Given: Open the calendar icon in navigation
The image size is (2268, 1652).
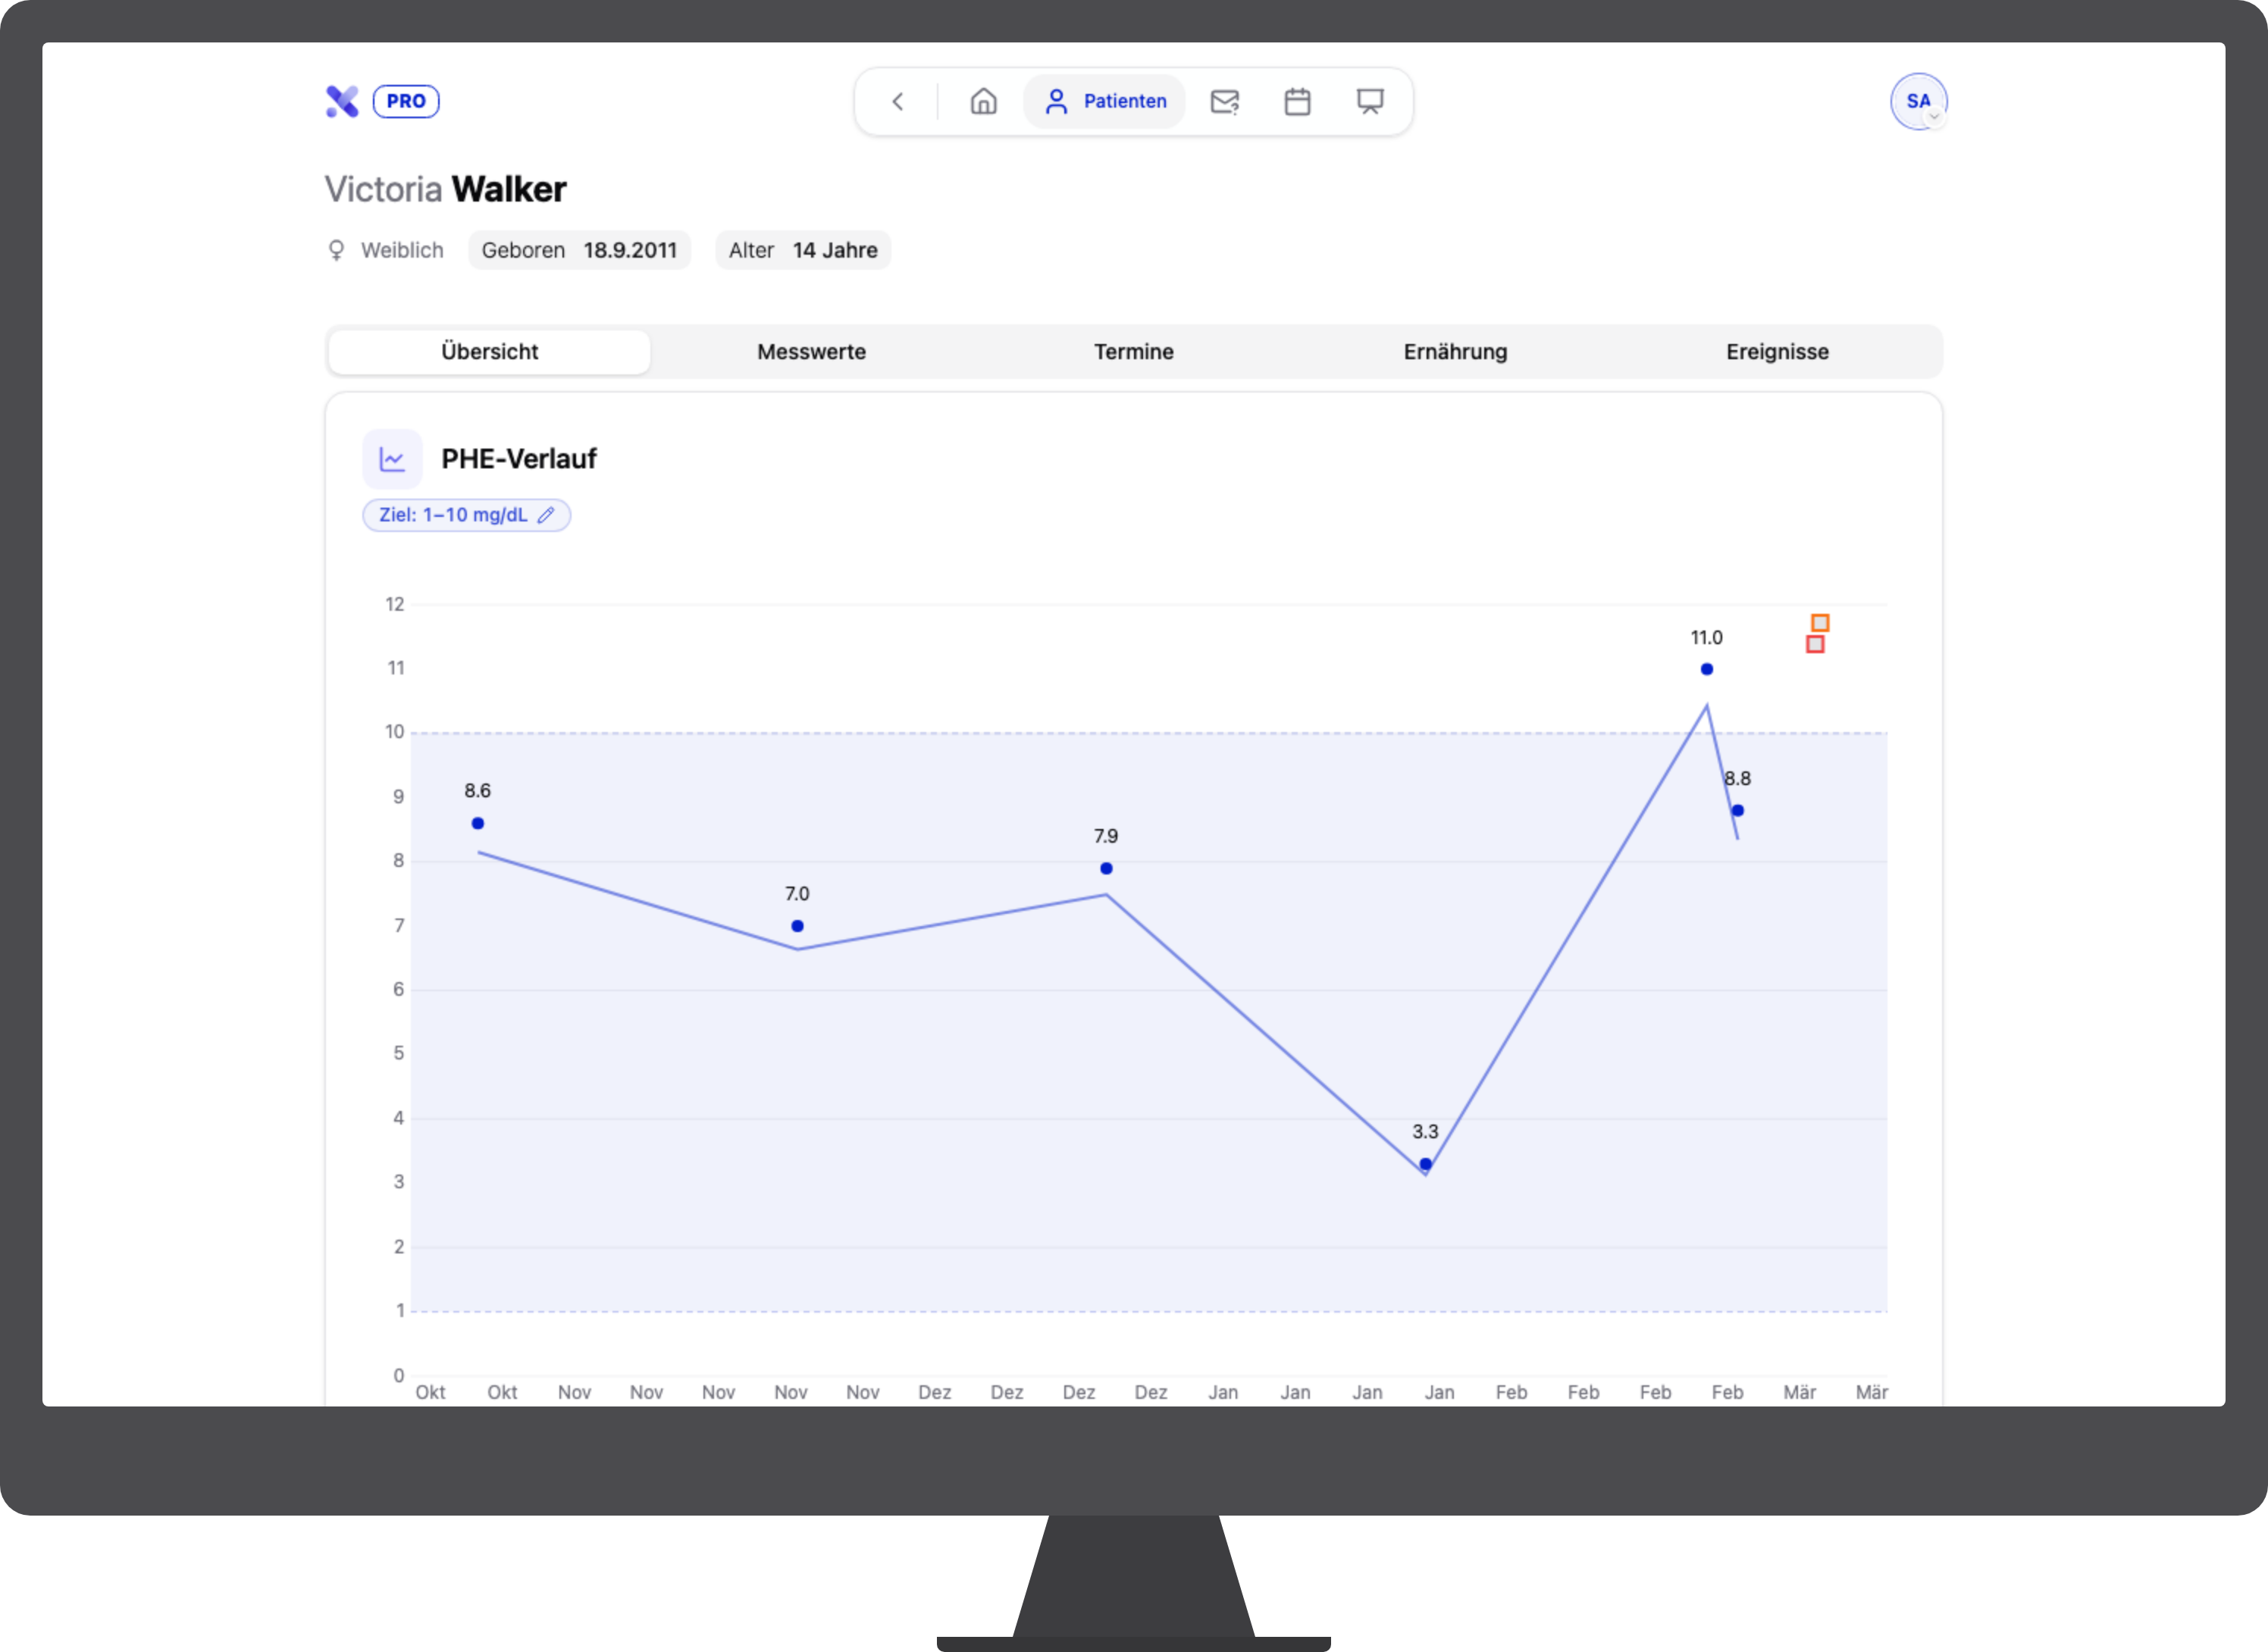Looking at the screenshot, I should point(1297,101).
